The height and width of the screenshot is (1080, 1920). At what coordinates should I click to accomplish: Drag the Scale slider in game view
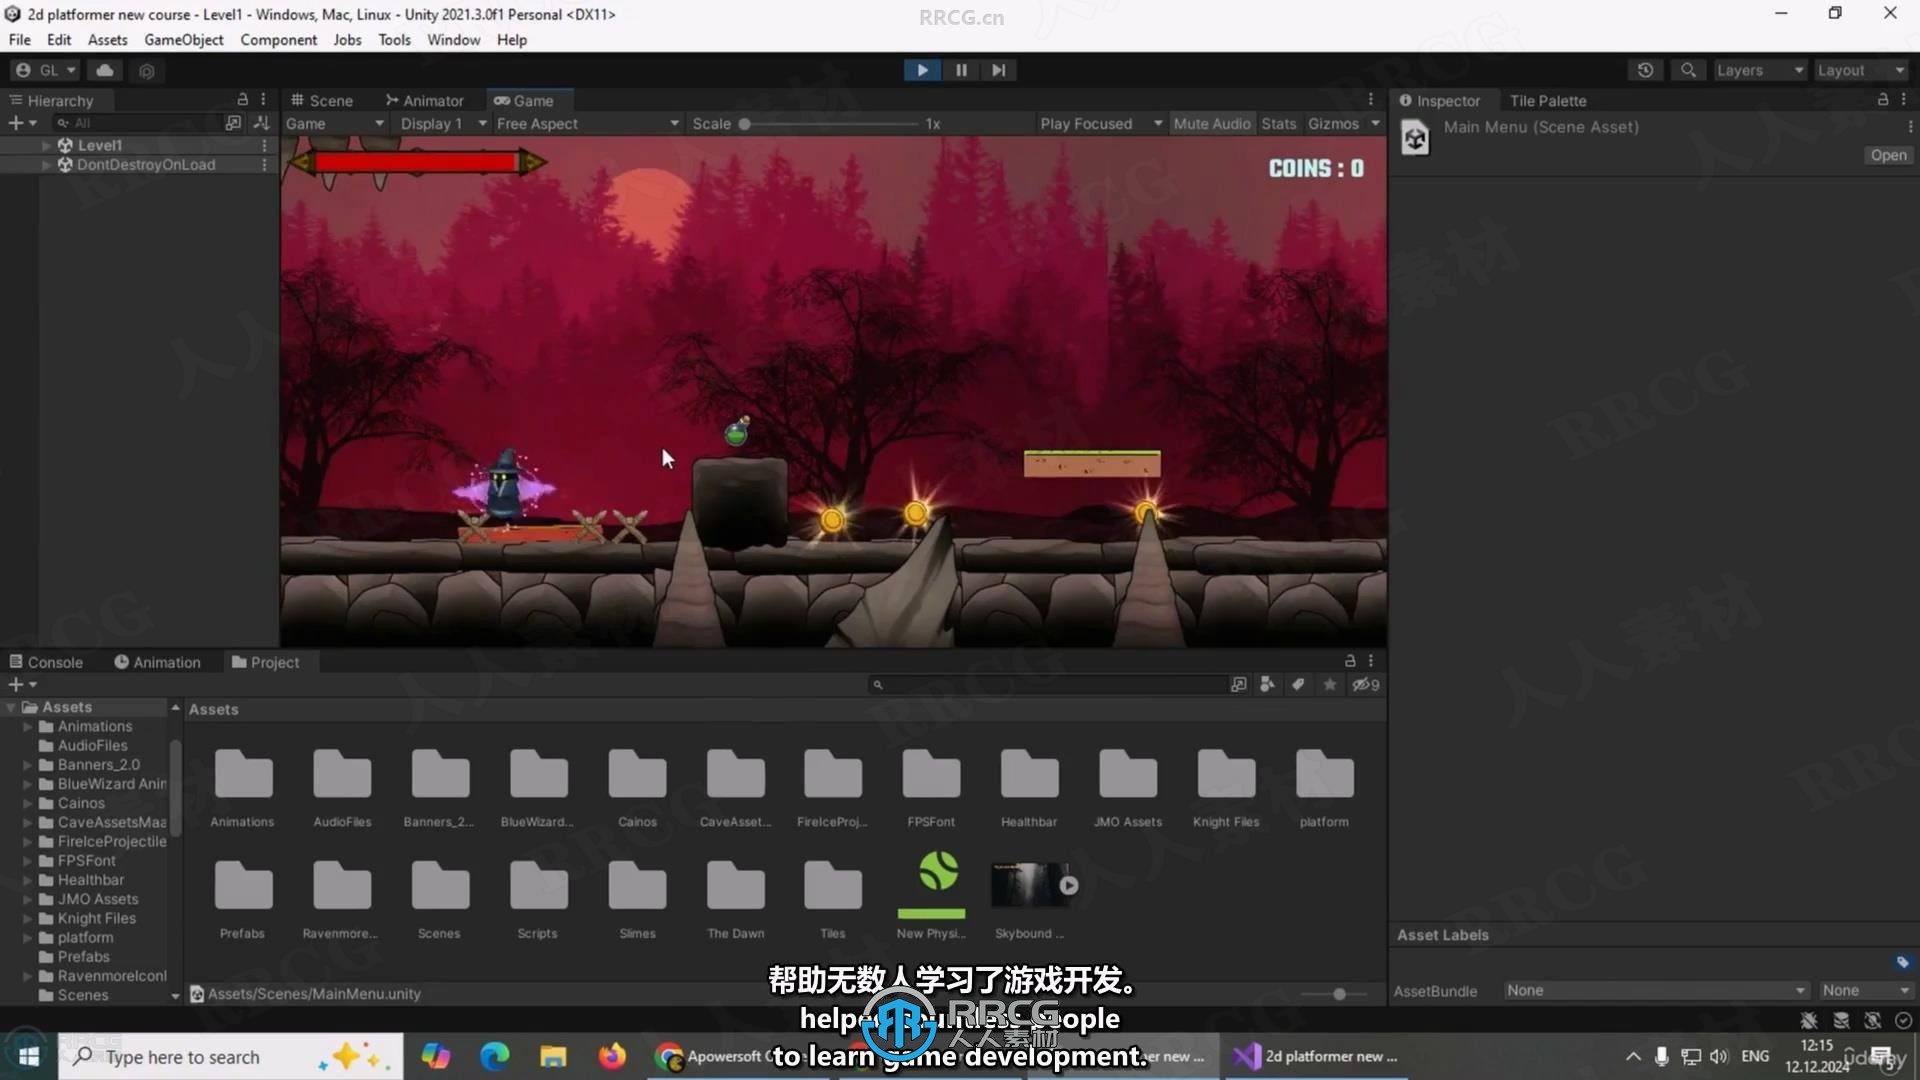pyautogui.click(x=746, y=124)
